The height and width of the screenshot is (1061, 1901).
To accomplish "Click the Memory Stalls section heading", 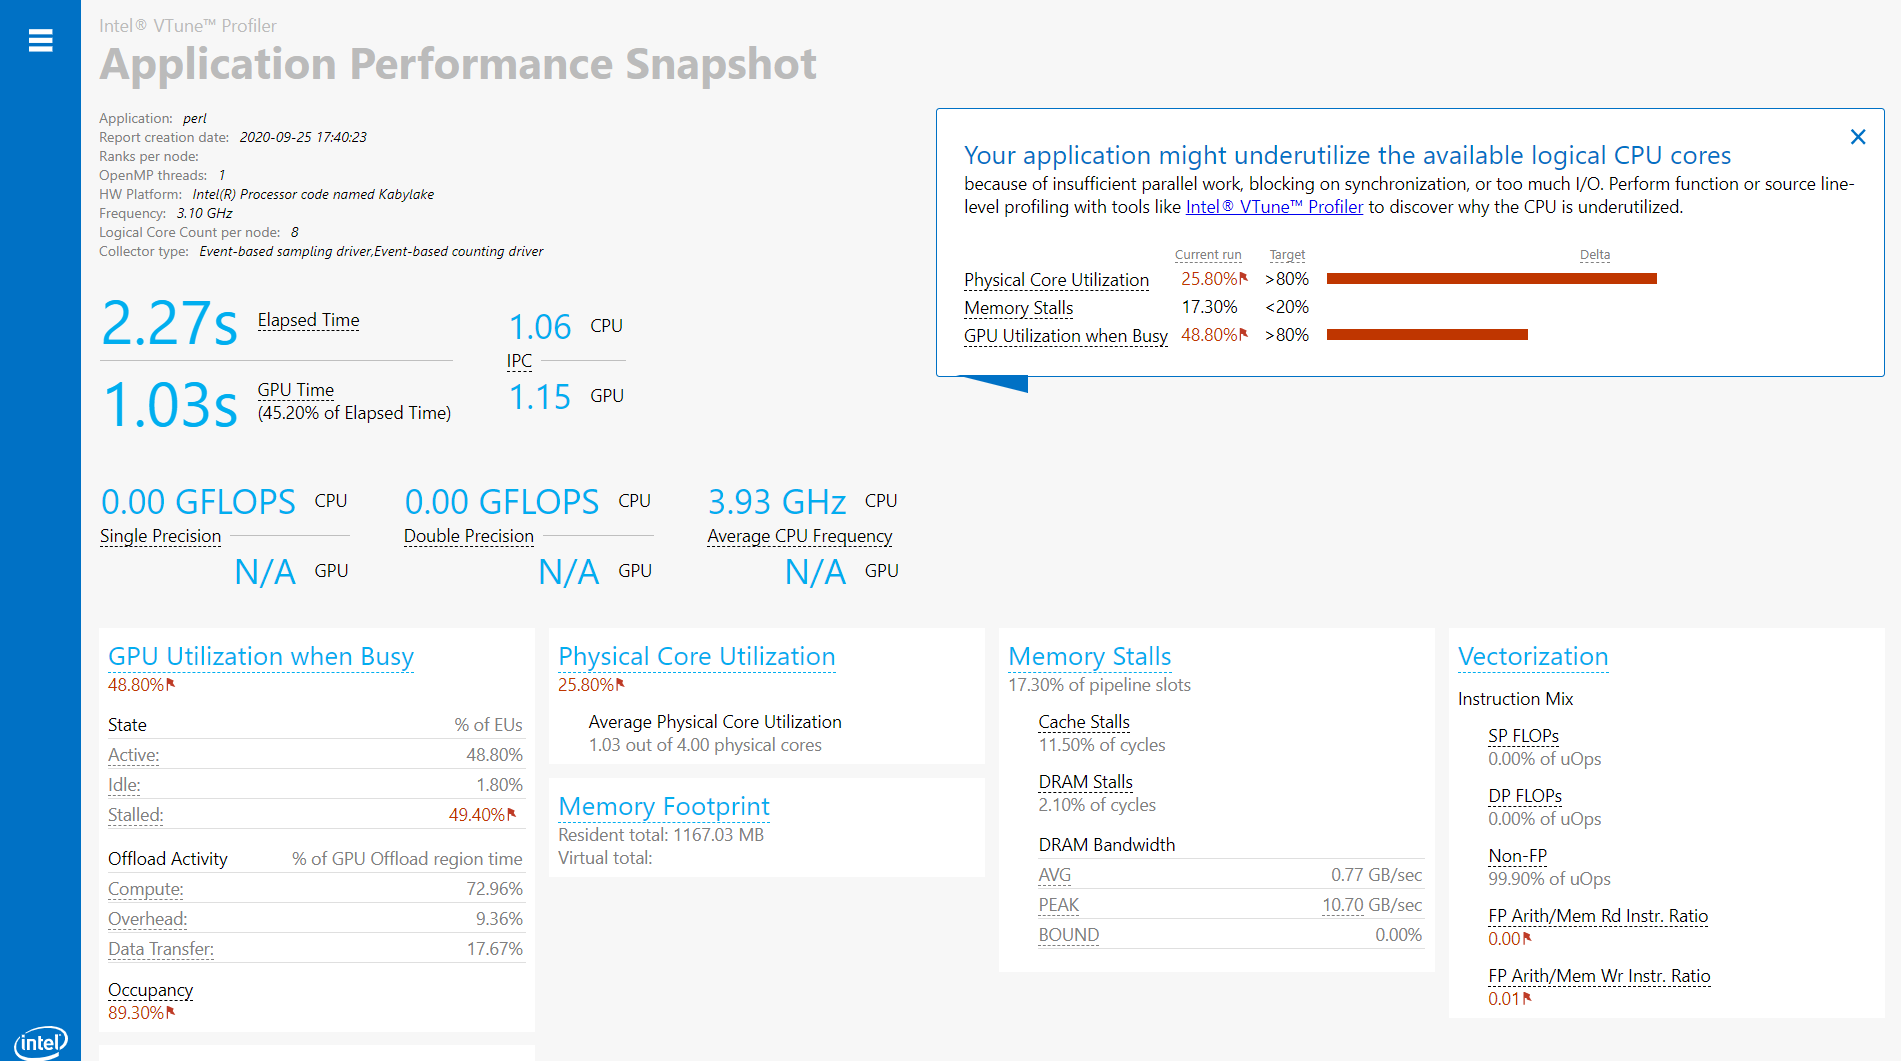I will [1089, 657].
